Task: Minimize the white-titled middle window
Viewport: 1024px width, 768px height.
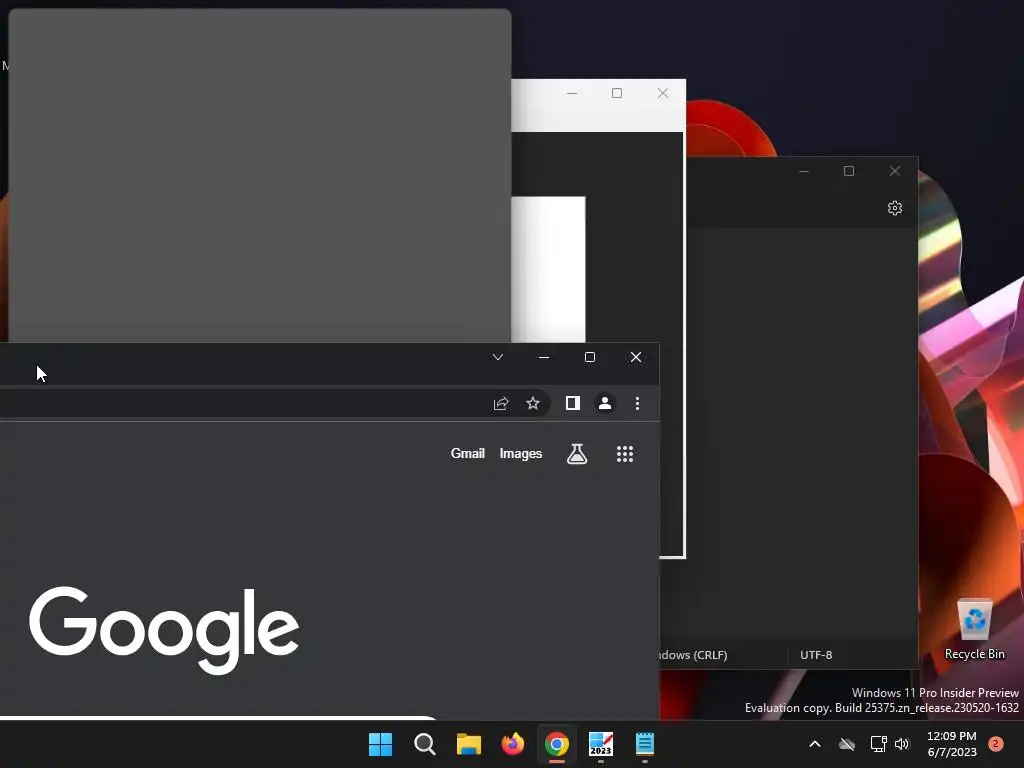Action: coord(572,93)
